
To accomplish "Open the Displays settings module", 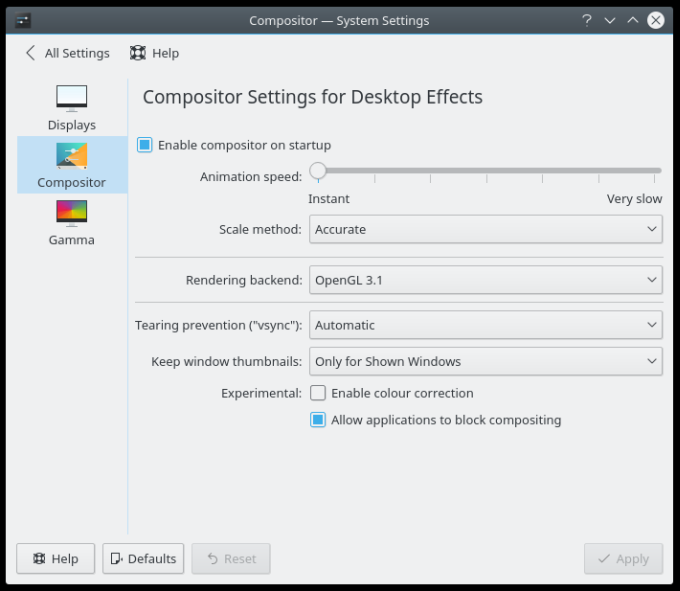I will coord(72,108).
